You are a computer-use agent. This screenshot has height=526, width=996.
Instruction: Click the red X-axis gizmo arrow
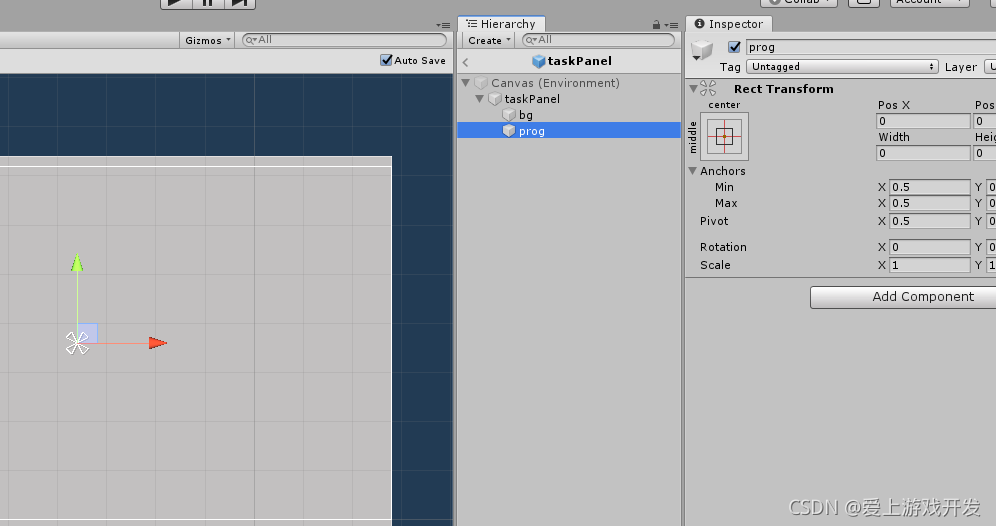click(x=158, y=343)
